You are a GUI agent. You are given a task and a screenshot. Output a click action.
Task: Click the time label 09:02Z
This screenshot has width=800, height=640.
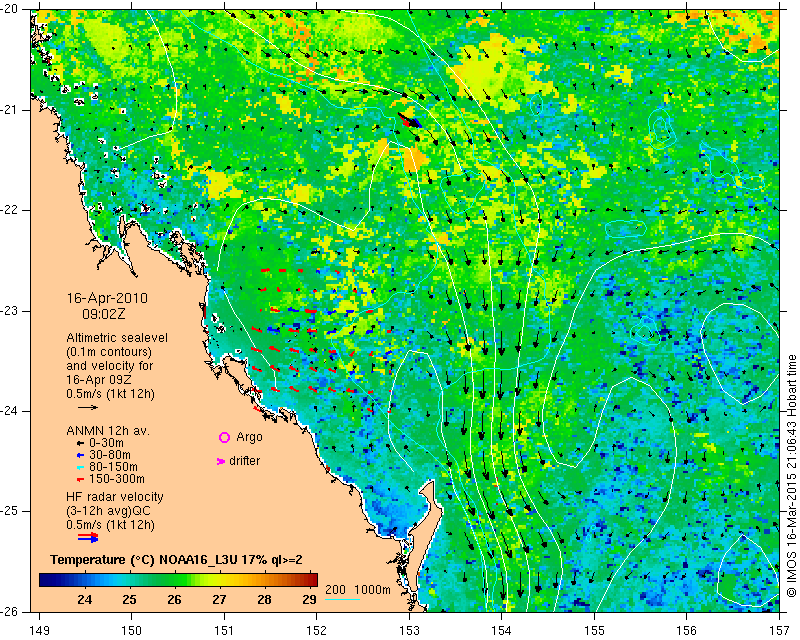(103, 314)
